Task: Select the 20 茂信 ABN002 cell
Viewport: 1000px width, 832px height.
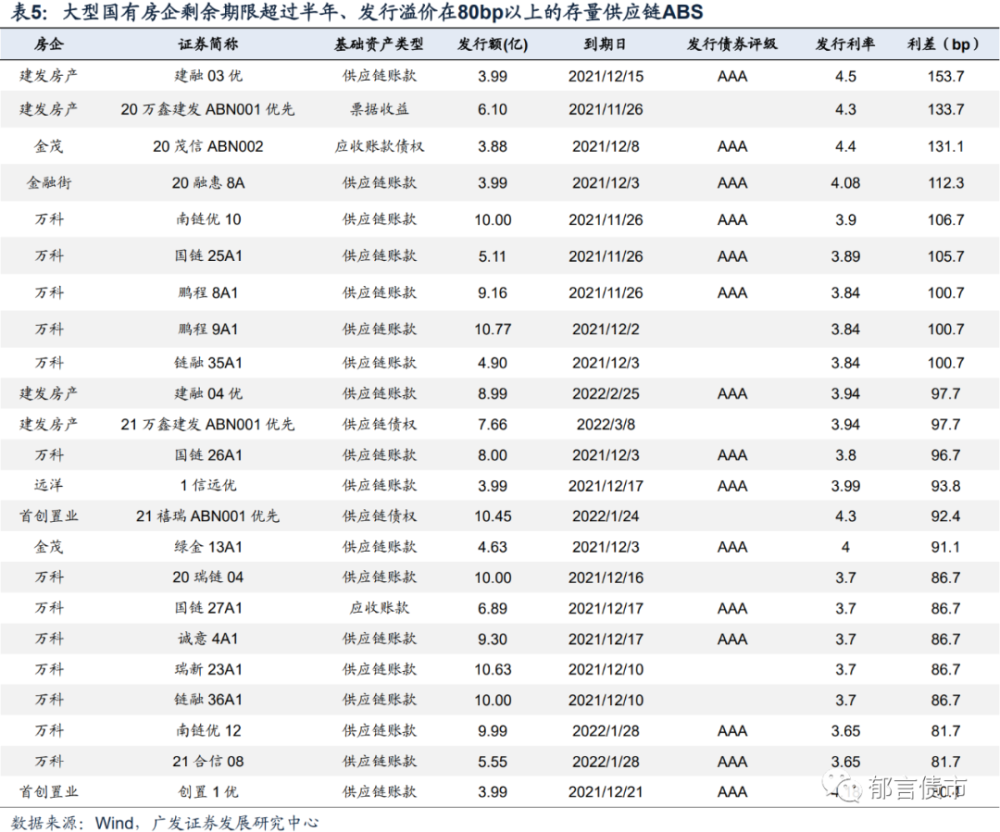Action: click(208, 147)
